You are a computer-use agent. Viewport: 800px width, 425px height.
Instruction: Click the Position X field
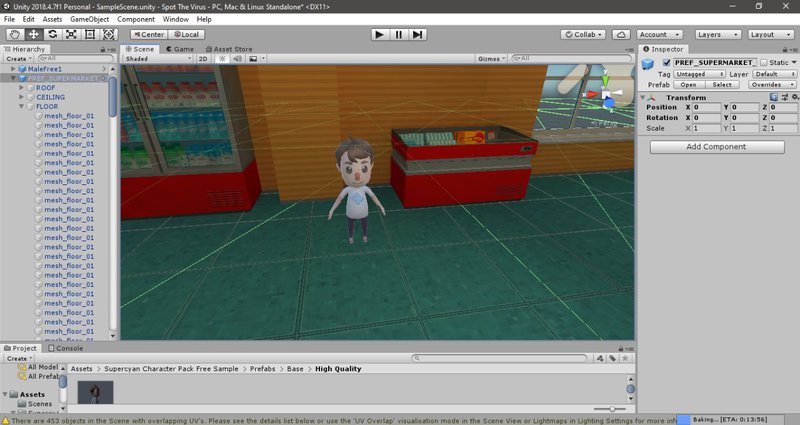(x=706, y=107)
